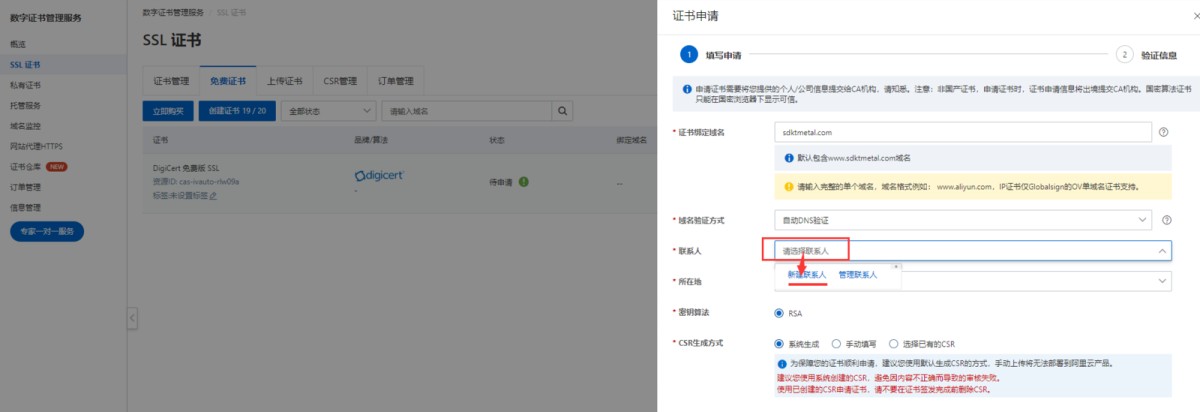Switch to 免费证书 tab

point(227,81)
